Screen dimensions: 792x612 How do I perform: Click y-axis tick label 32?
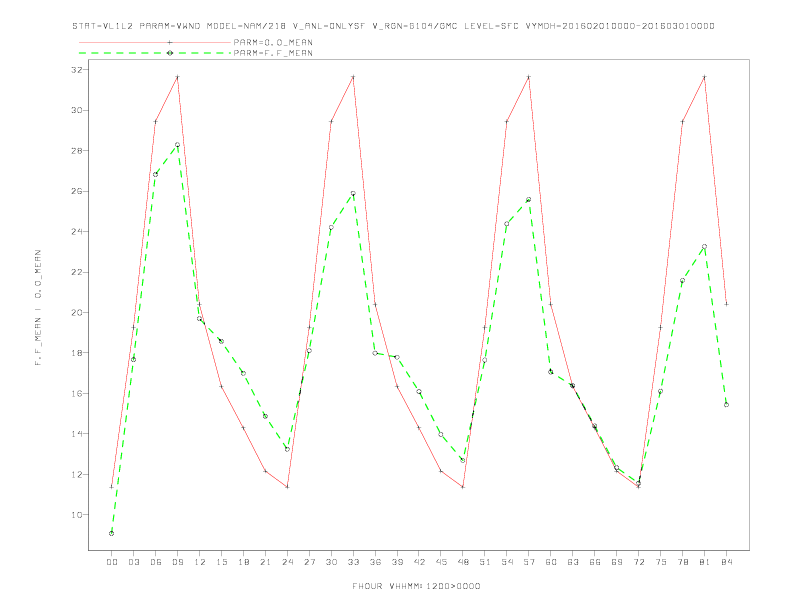tap(77, 70)
